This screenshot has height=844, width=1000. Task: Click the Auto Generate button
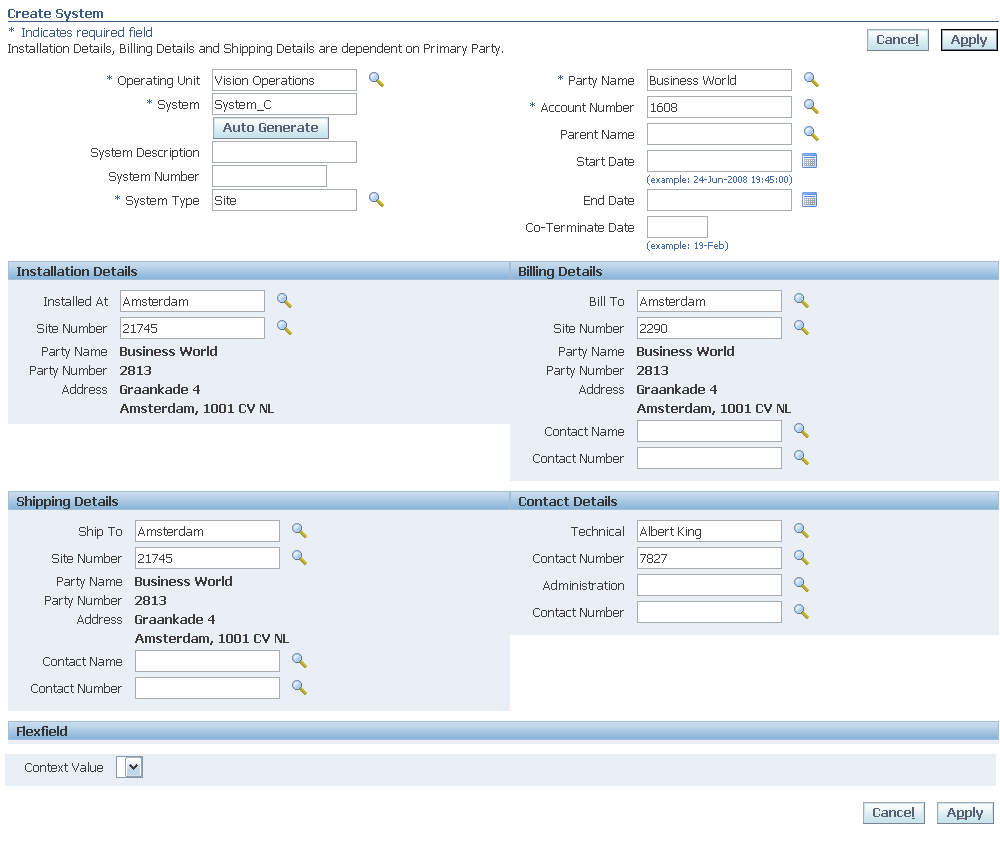pos(270,128)
